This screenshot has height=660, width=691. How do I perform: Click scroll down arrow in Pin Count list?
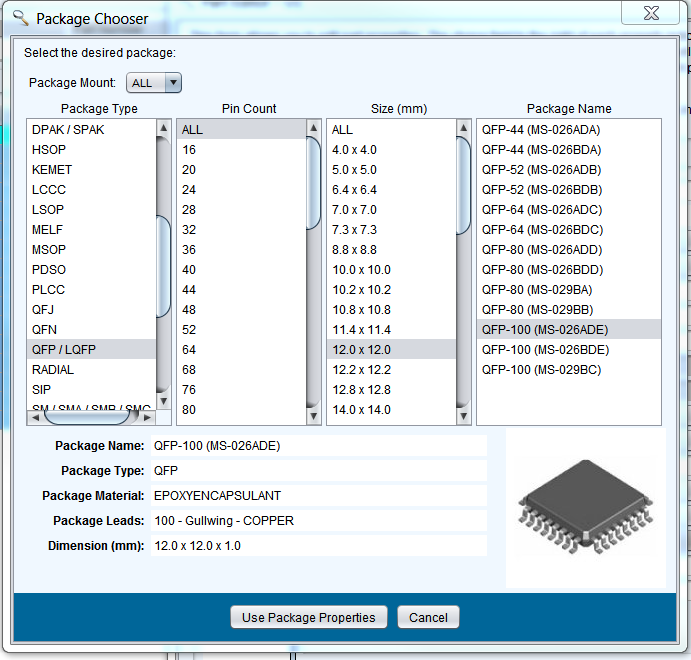coord(313,417)
